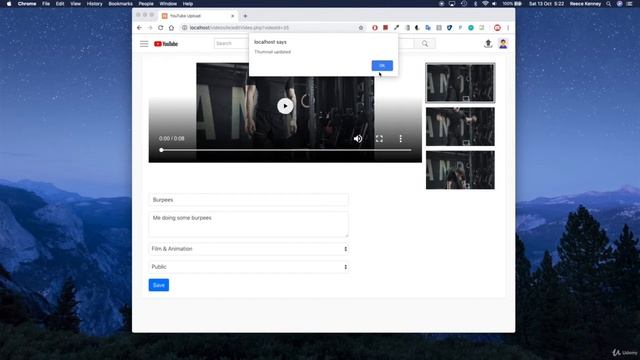Click the YouTube logo
This screenshot has height=360, width=640.
point(166,44)
